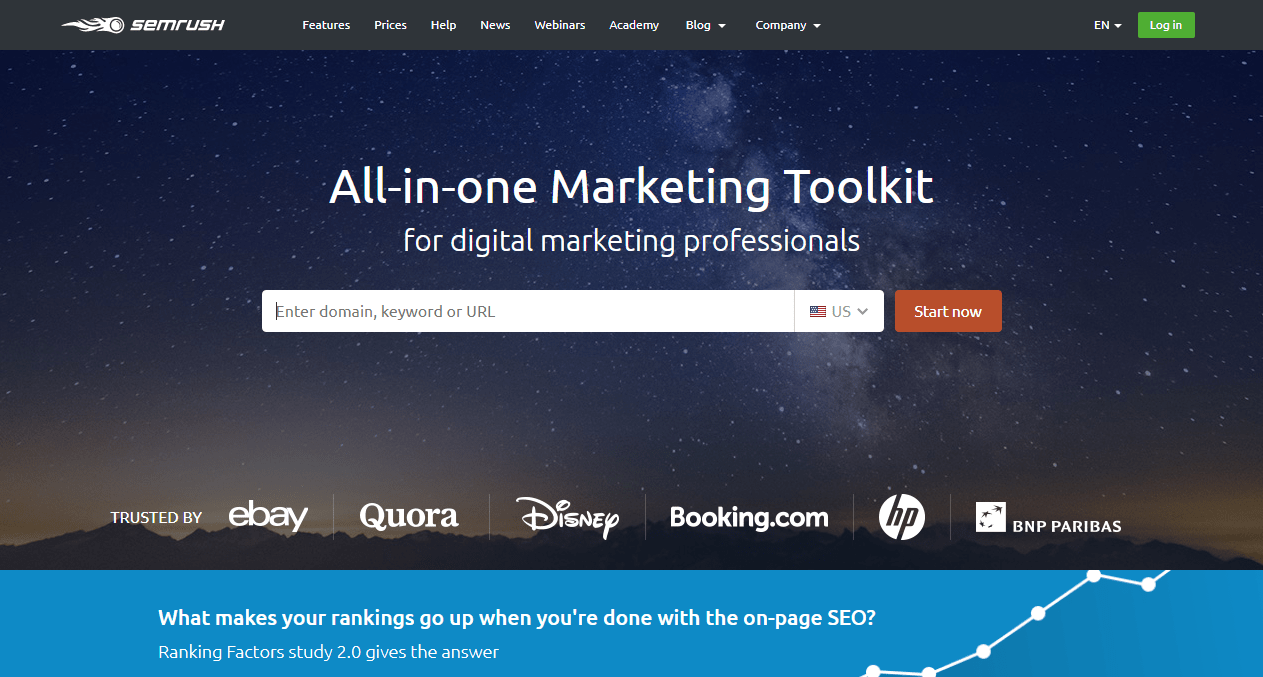Open the Features menu item

pyautogui.click(x=326, y=25)
